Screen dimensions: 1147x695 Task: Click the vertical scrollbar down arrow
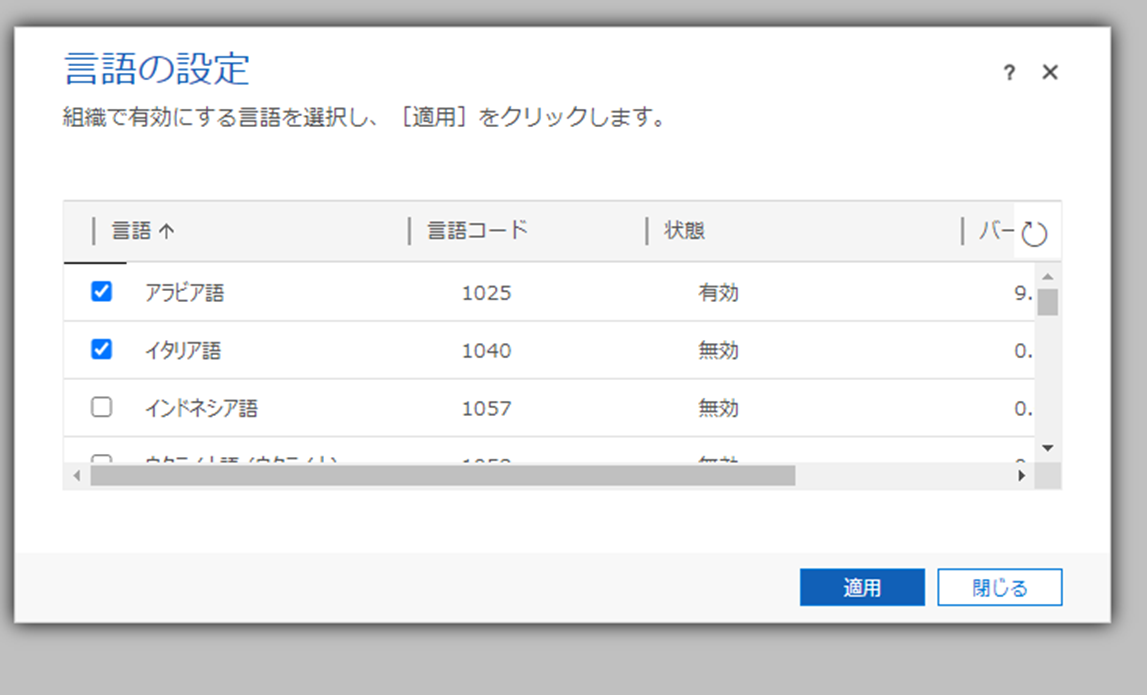1048,448
